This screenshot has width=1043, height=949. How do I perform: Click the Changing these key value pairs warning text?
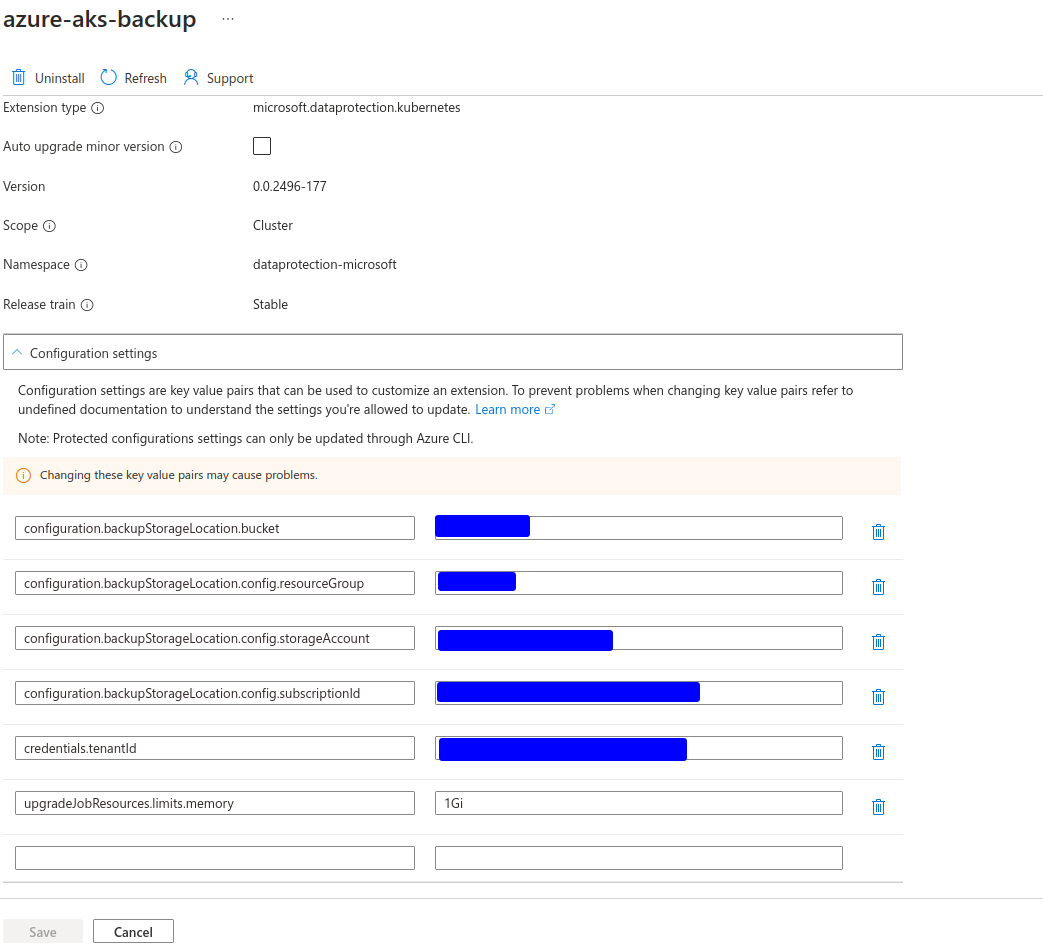tap(178, 475)
